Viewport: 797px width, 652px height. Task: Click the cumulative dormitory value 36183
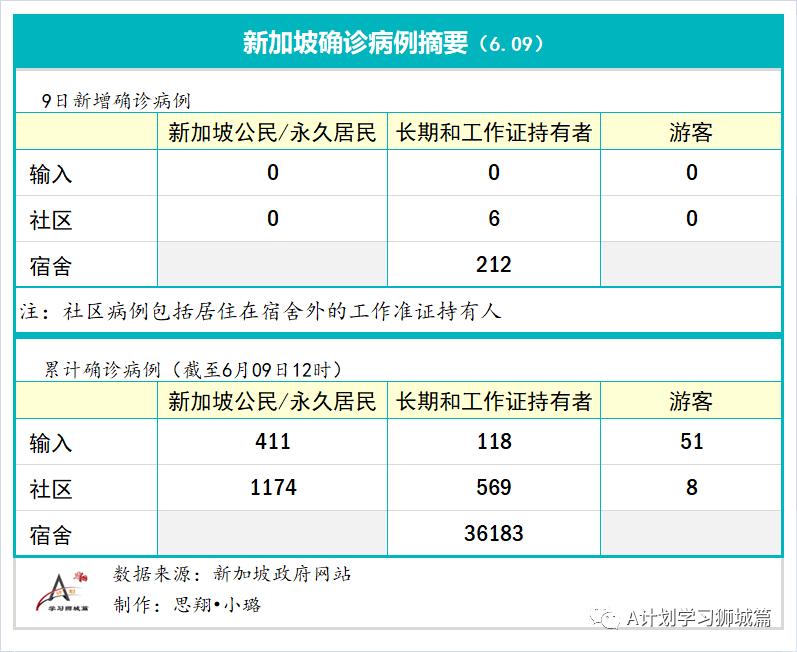494,533
